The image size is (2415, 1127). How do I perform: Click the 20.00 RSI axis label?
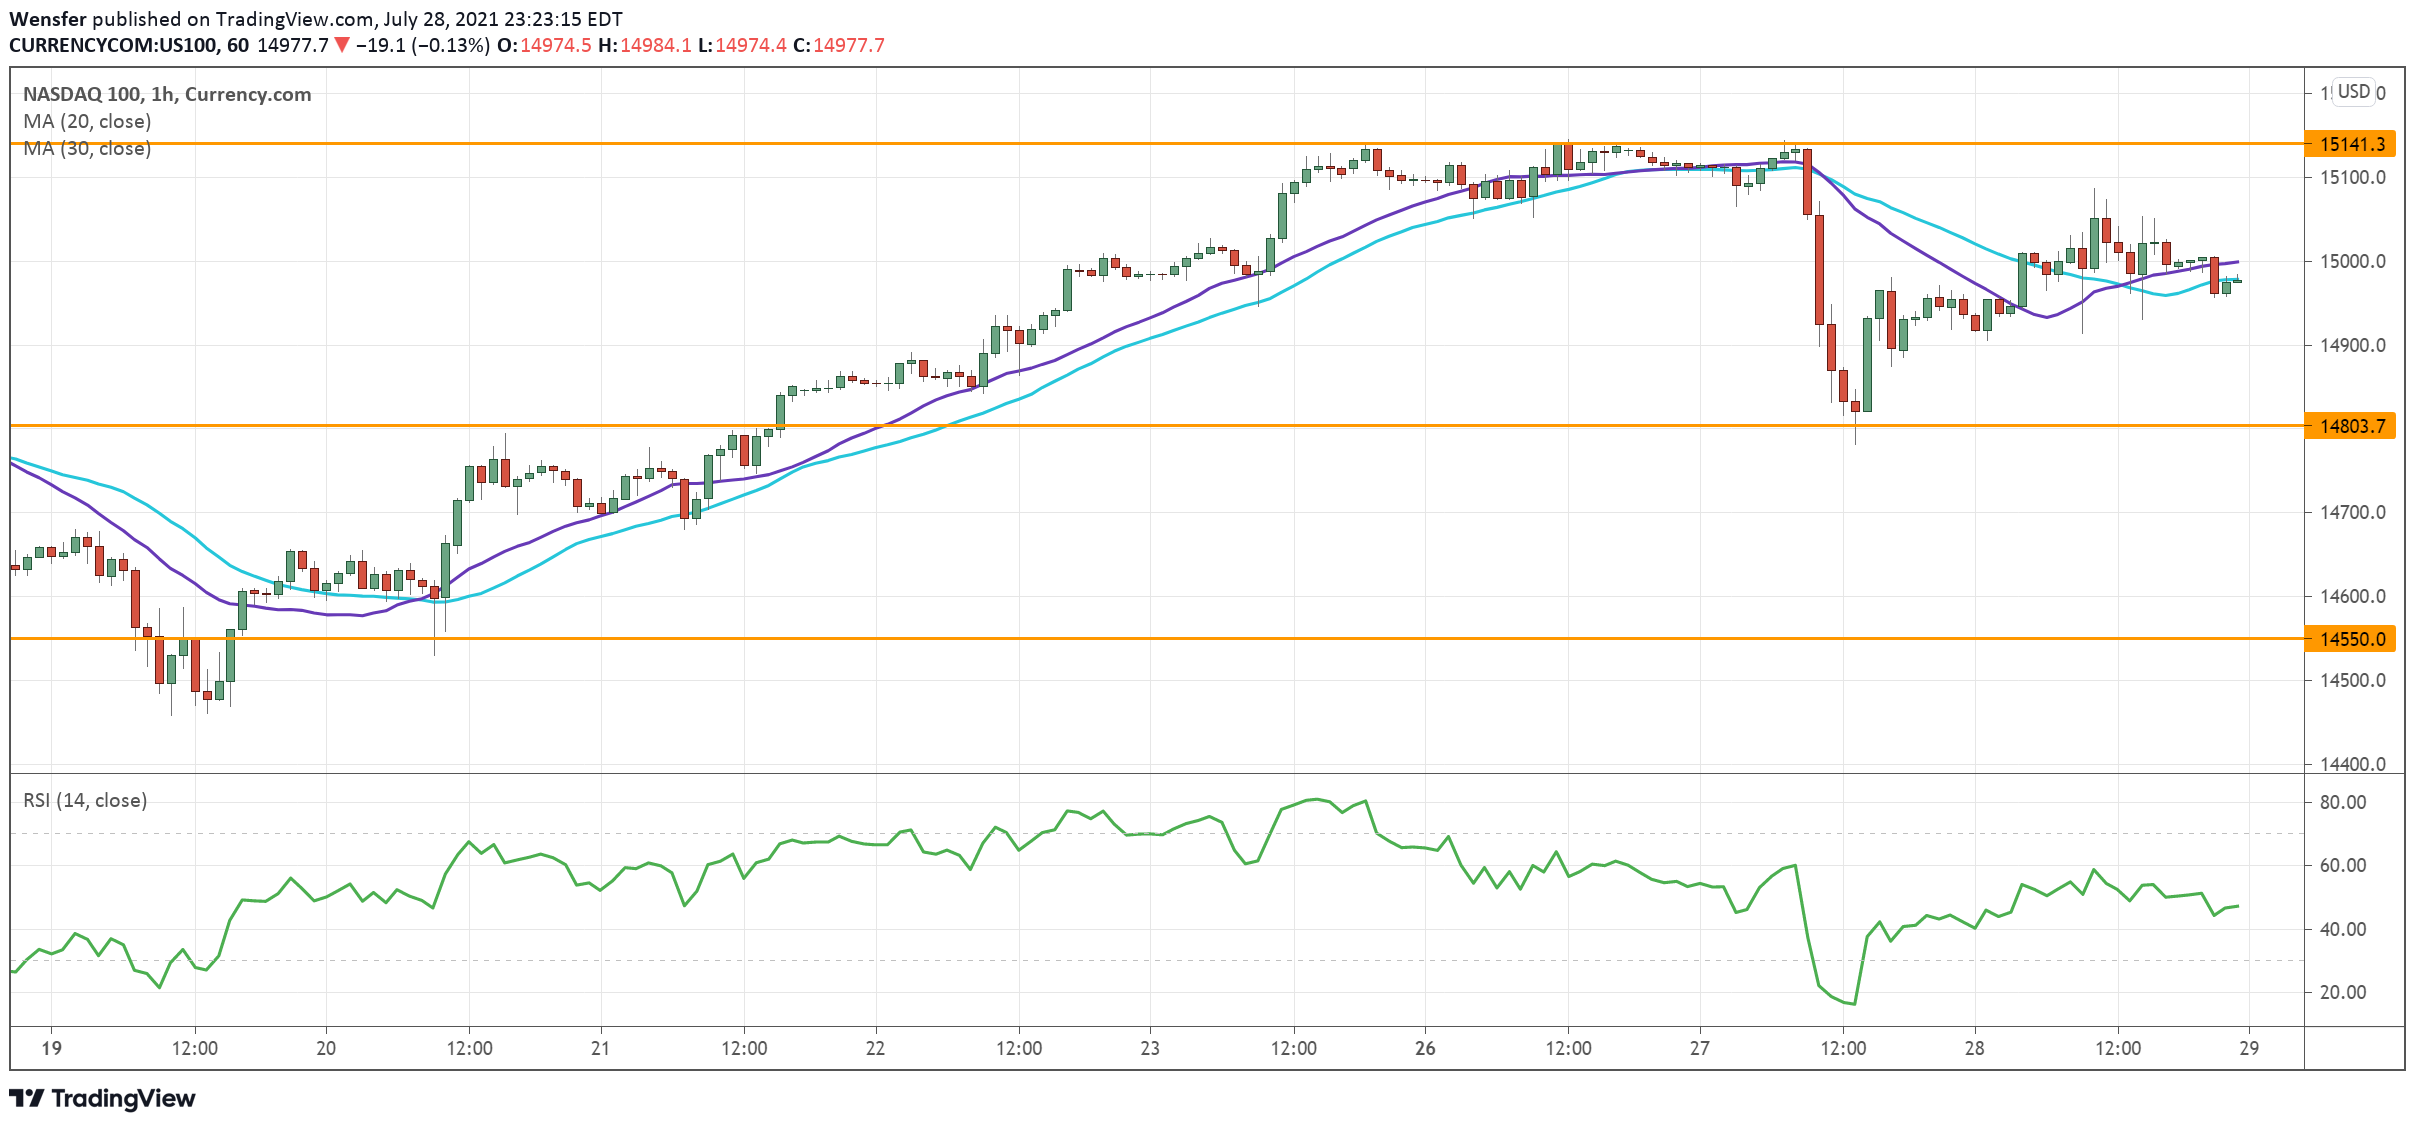click(2342, 992)
